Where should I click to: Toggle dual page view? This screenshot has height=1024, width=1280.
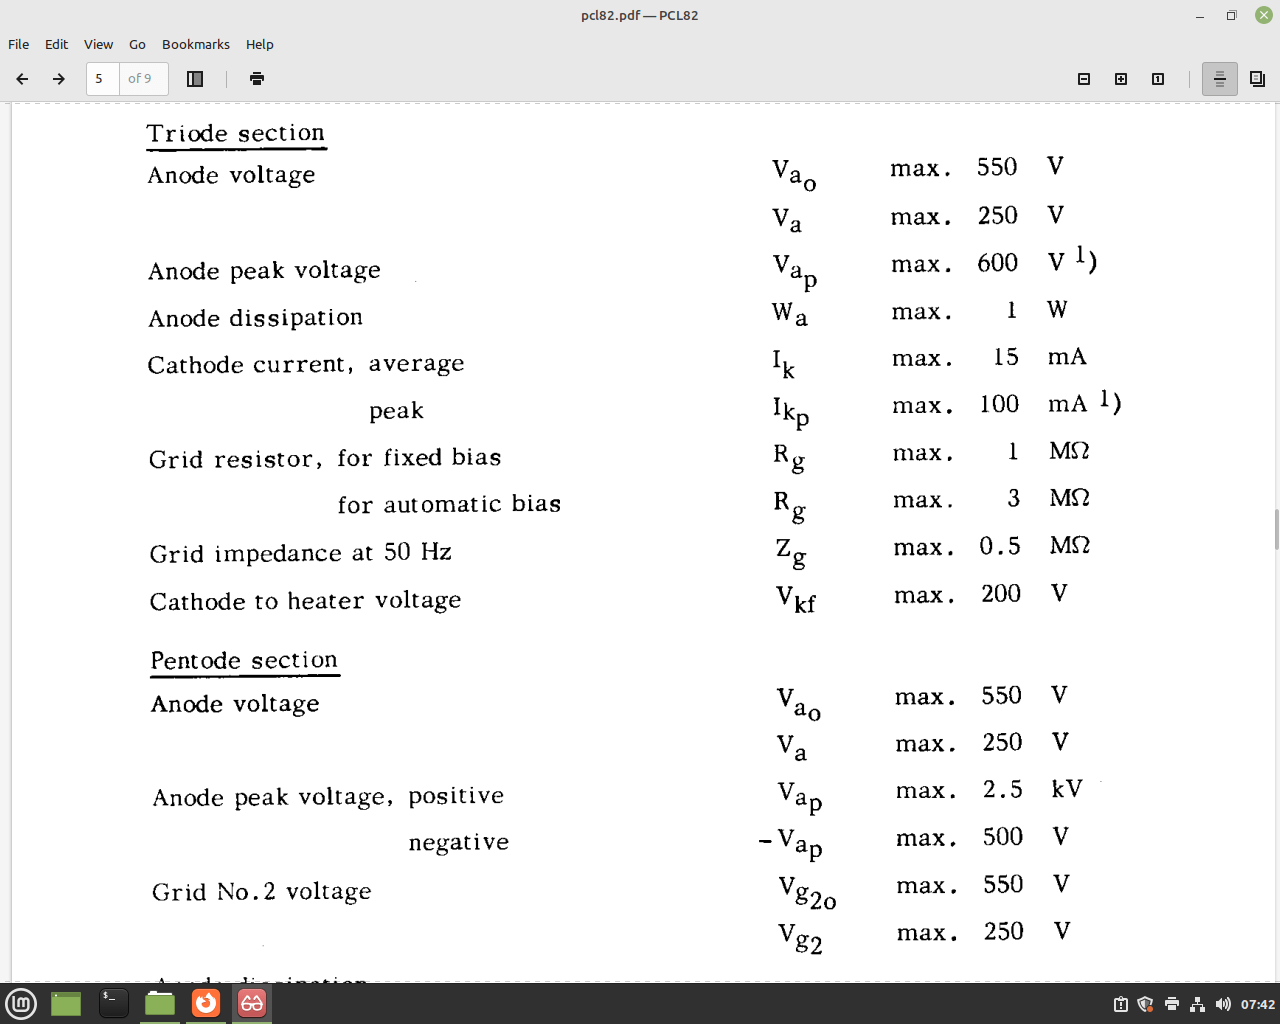[1257, 79]
